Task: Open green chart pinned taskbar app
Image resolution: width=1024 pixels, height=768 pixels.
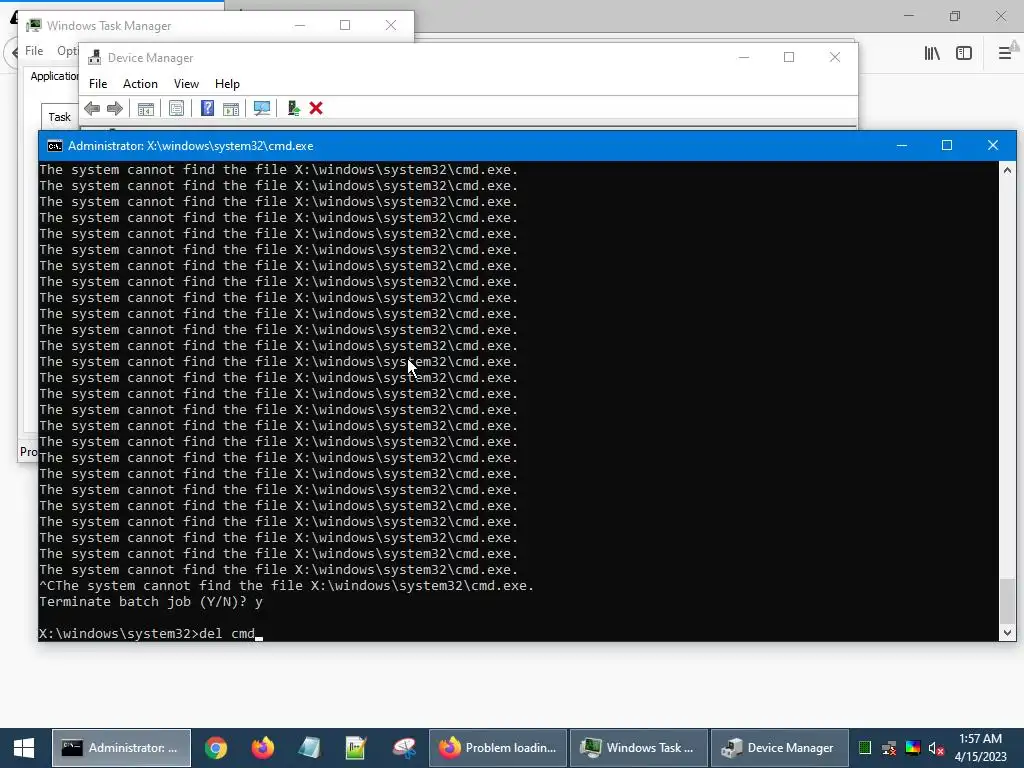Action: coord(356,748)
